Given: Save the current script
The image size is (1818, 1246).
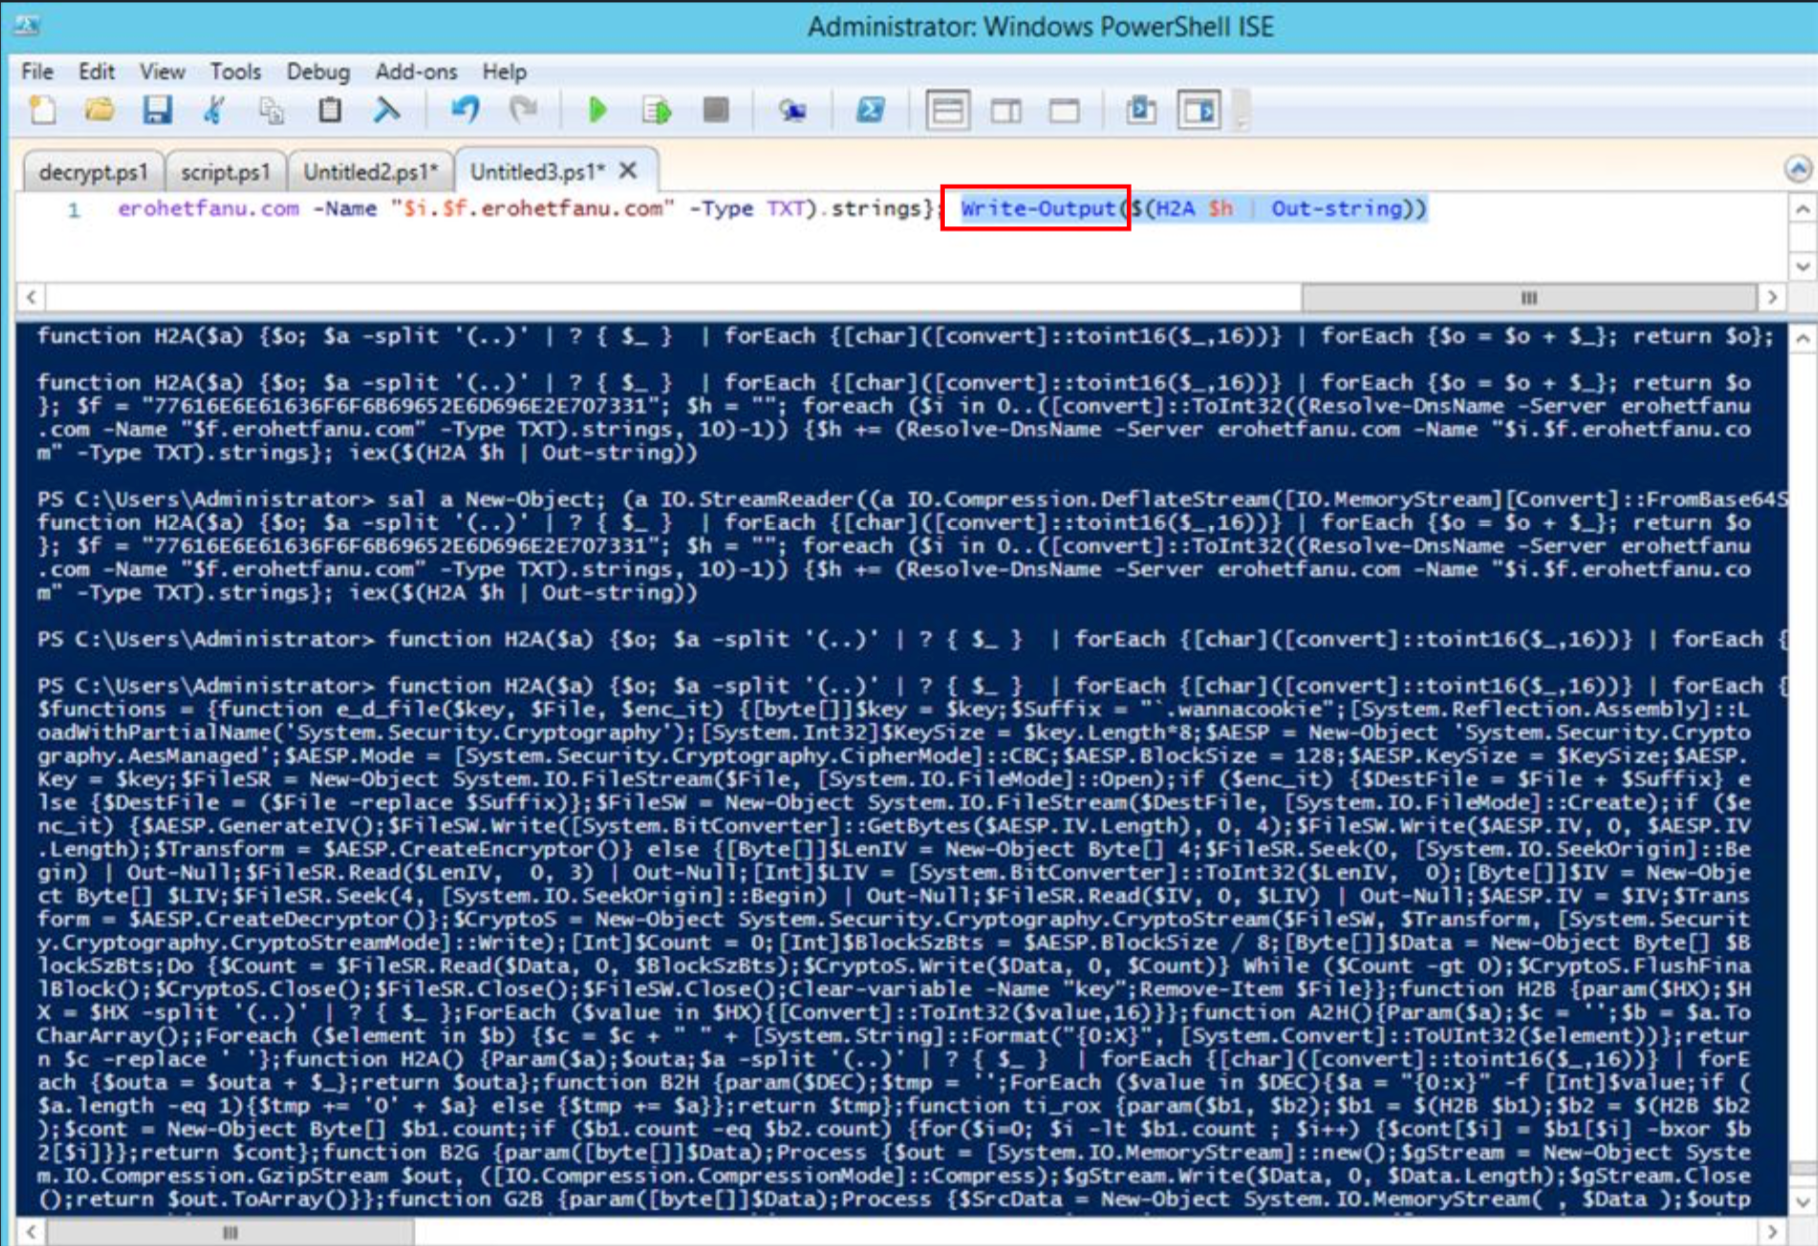Looking at the screenshot, I should point(157,110).
